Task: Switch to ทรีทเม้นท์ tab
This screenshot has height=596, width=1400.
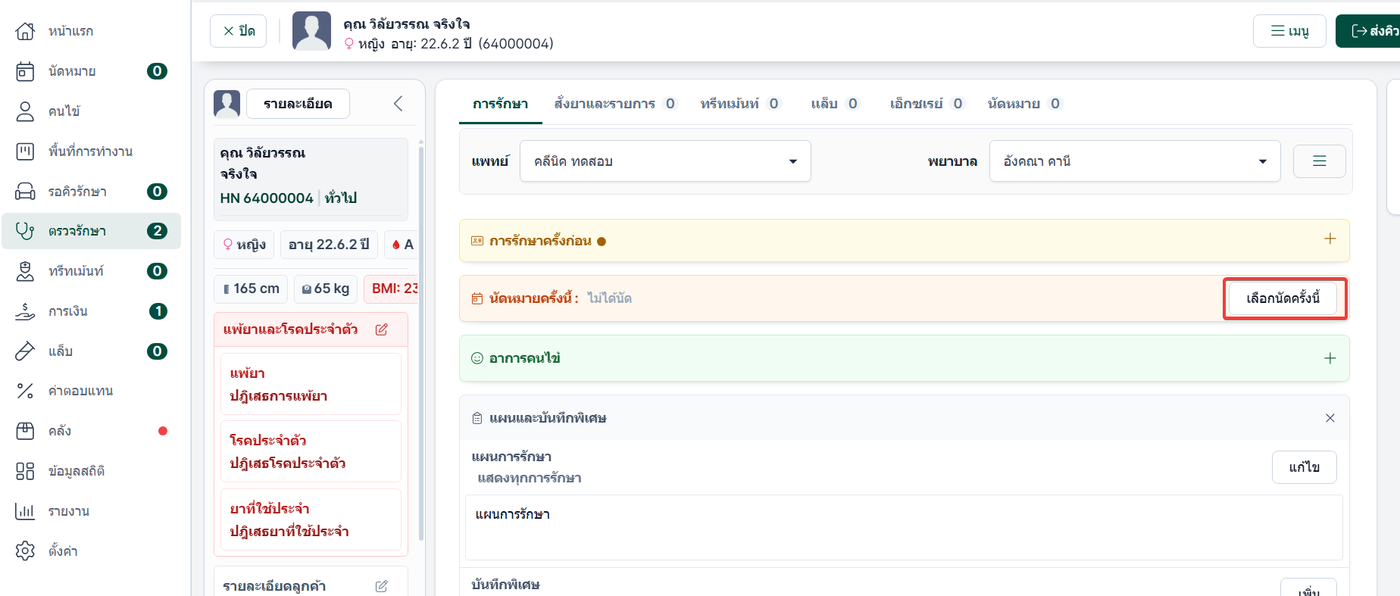Action: [x=741, y=103]
